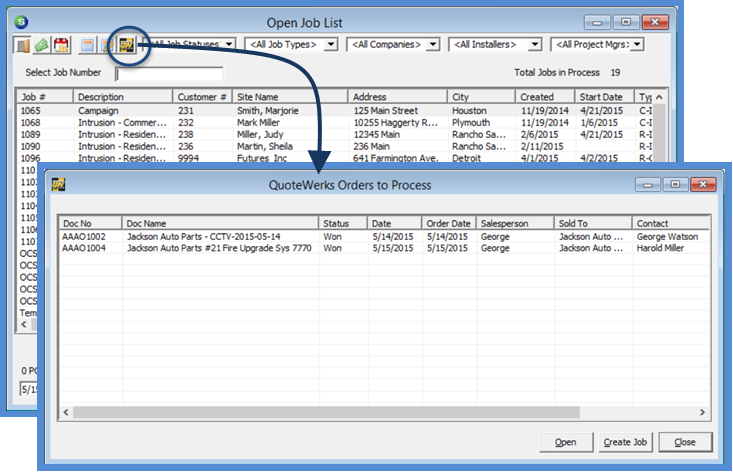Click the green S application icon
Screen dimensions: 733x473
[x=21, y=22]
